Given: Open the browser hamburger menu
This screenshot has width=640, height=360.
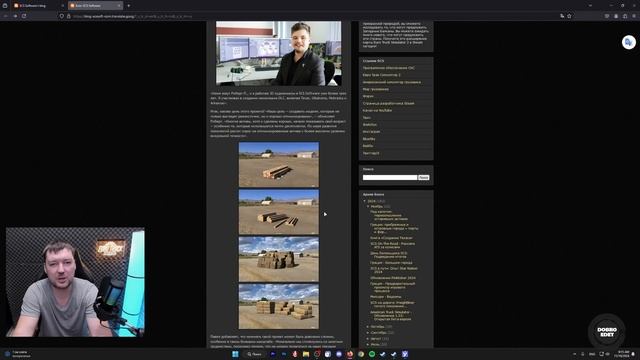Looking at the screenshot, I should point(634,16).
